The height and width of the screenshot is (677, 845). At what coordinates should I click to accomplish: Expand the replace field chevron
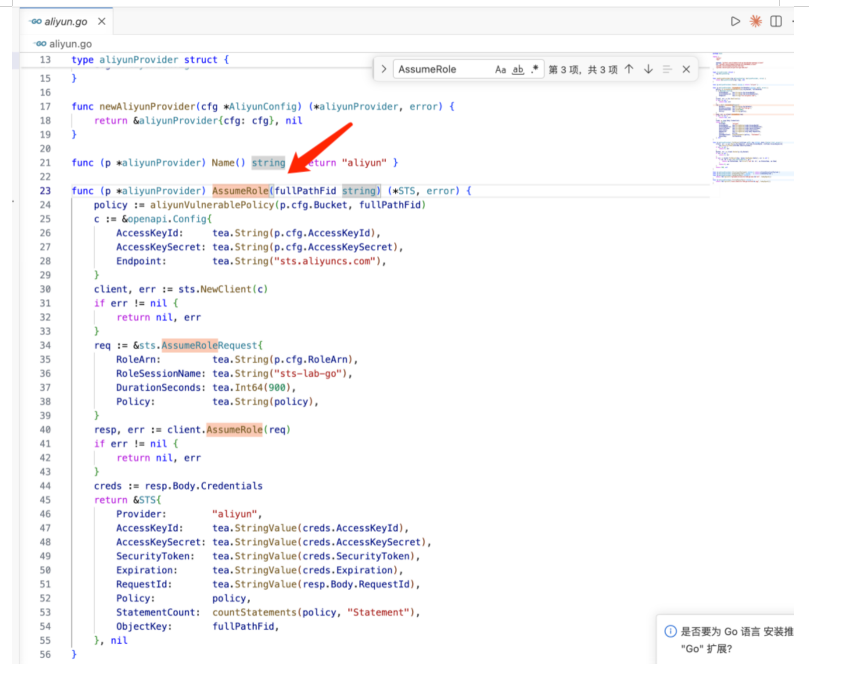click(384, 69)
